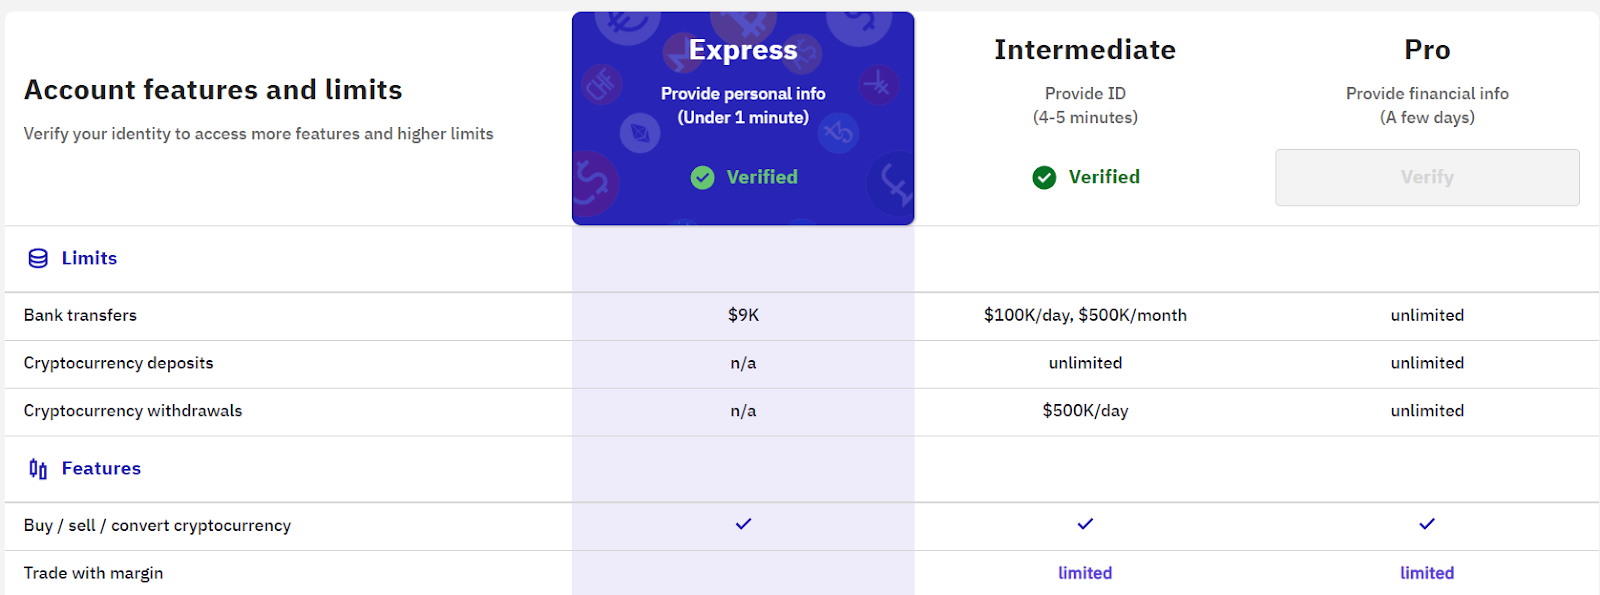Click the Features candlestick chart icon
Viewport: 1600px width, 595px height.
click(x=38, y=469)
